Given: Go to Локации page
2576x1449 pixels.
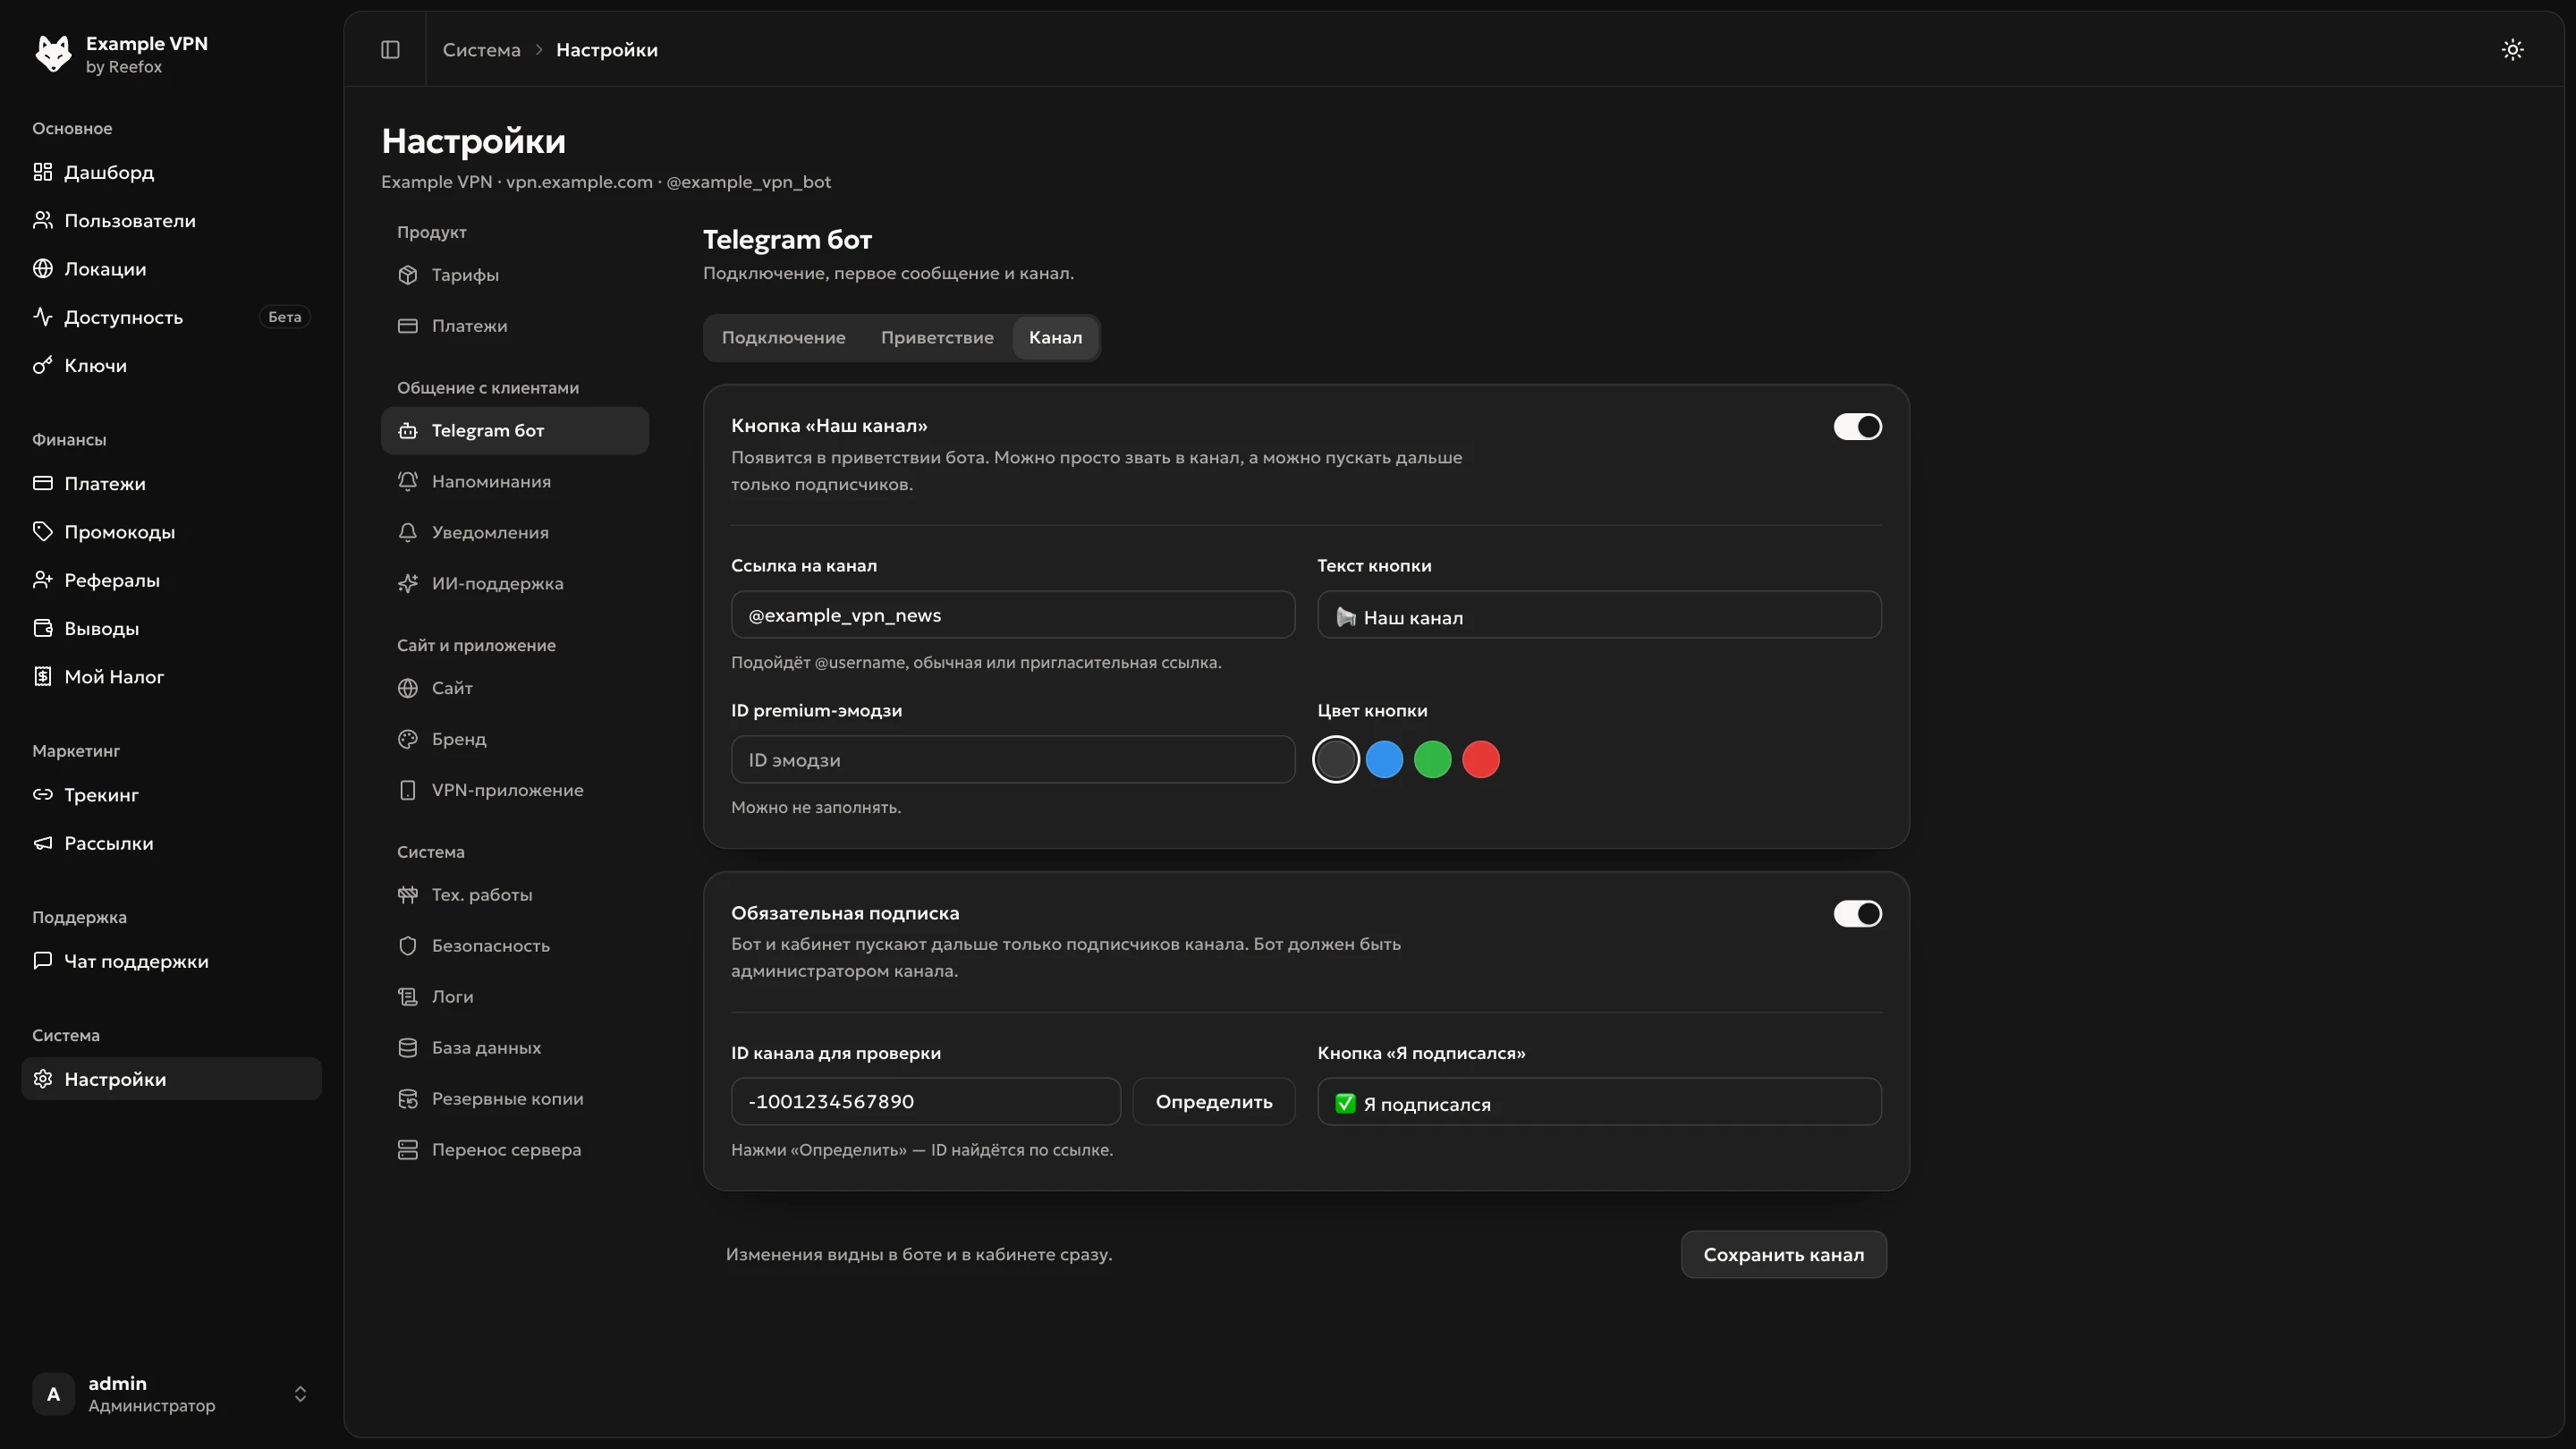Looking at the screenshot, I should click(171, 268).
